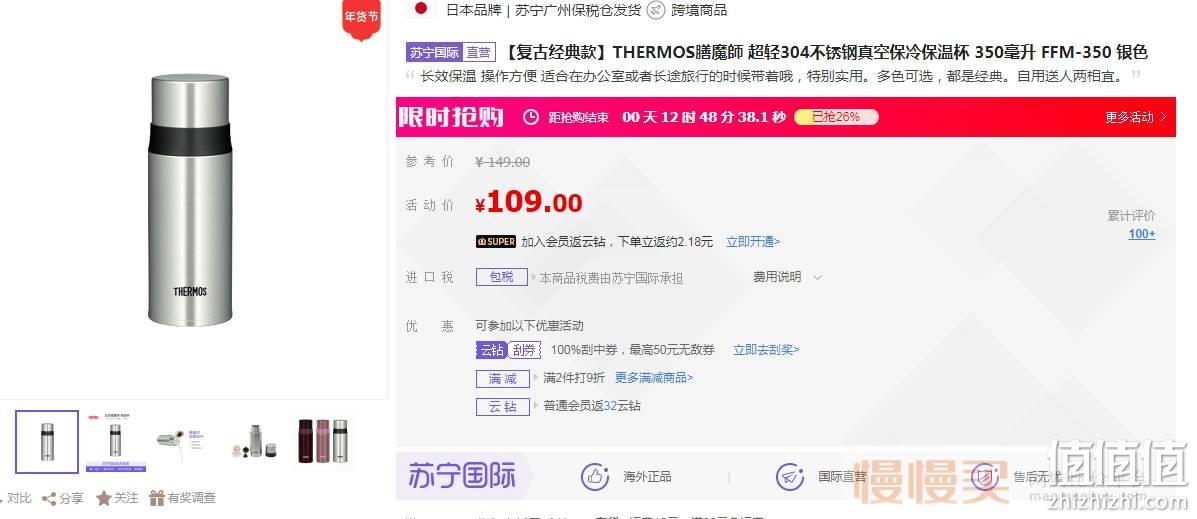Open the 更多活动 chevron link
This screenshot has width=1197, height=519.
pos(1136,118)
